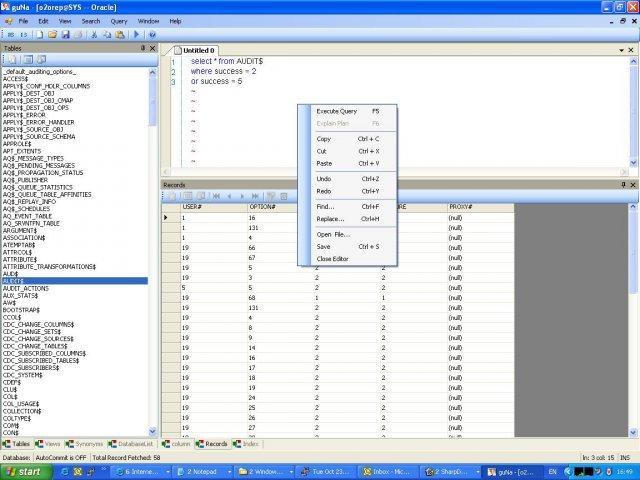Open the Help menu
The height and width of the screenshot is (480, 640).
tap(175, 21)
